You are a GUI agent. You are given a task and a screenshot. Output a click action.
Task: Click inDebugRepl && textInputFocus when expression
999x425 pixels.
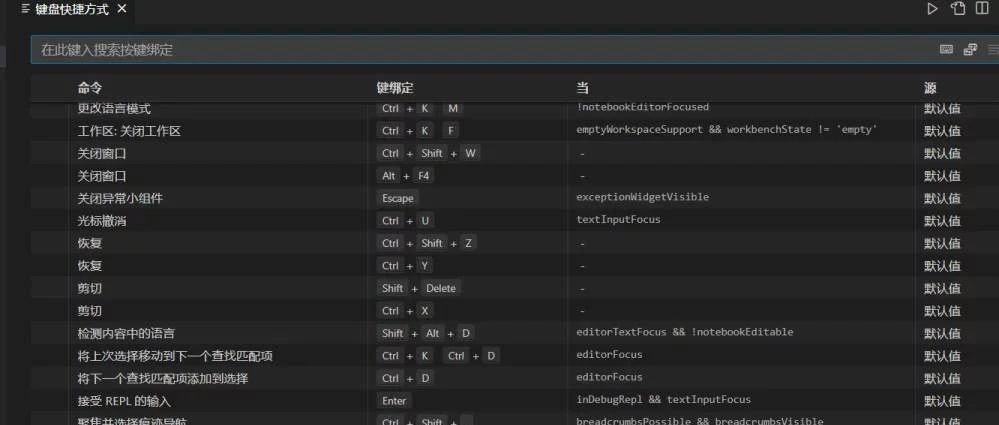[x=663, y=400]
